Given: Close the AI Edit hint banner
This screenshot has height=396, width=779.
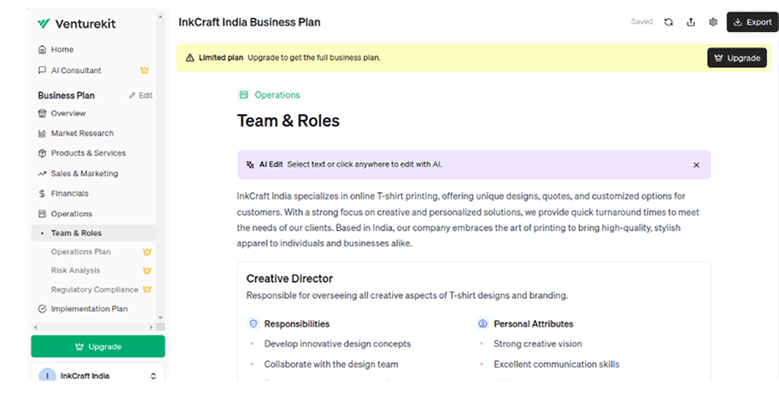Looking at the screenshot, I should pyautogui.click(x=697, y=165).
